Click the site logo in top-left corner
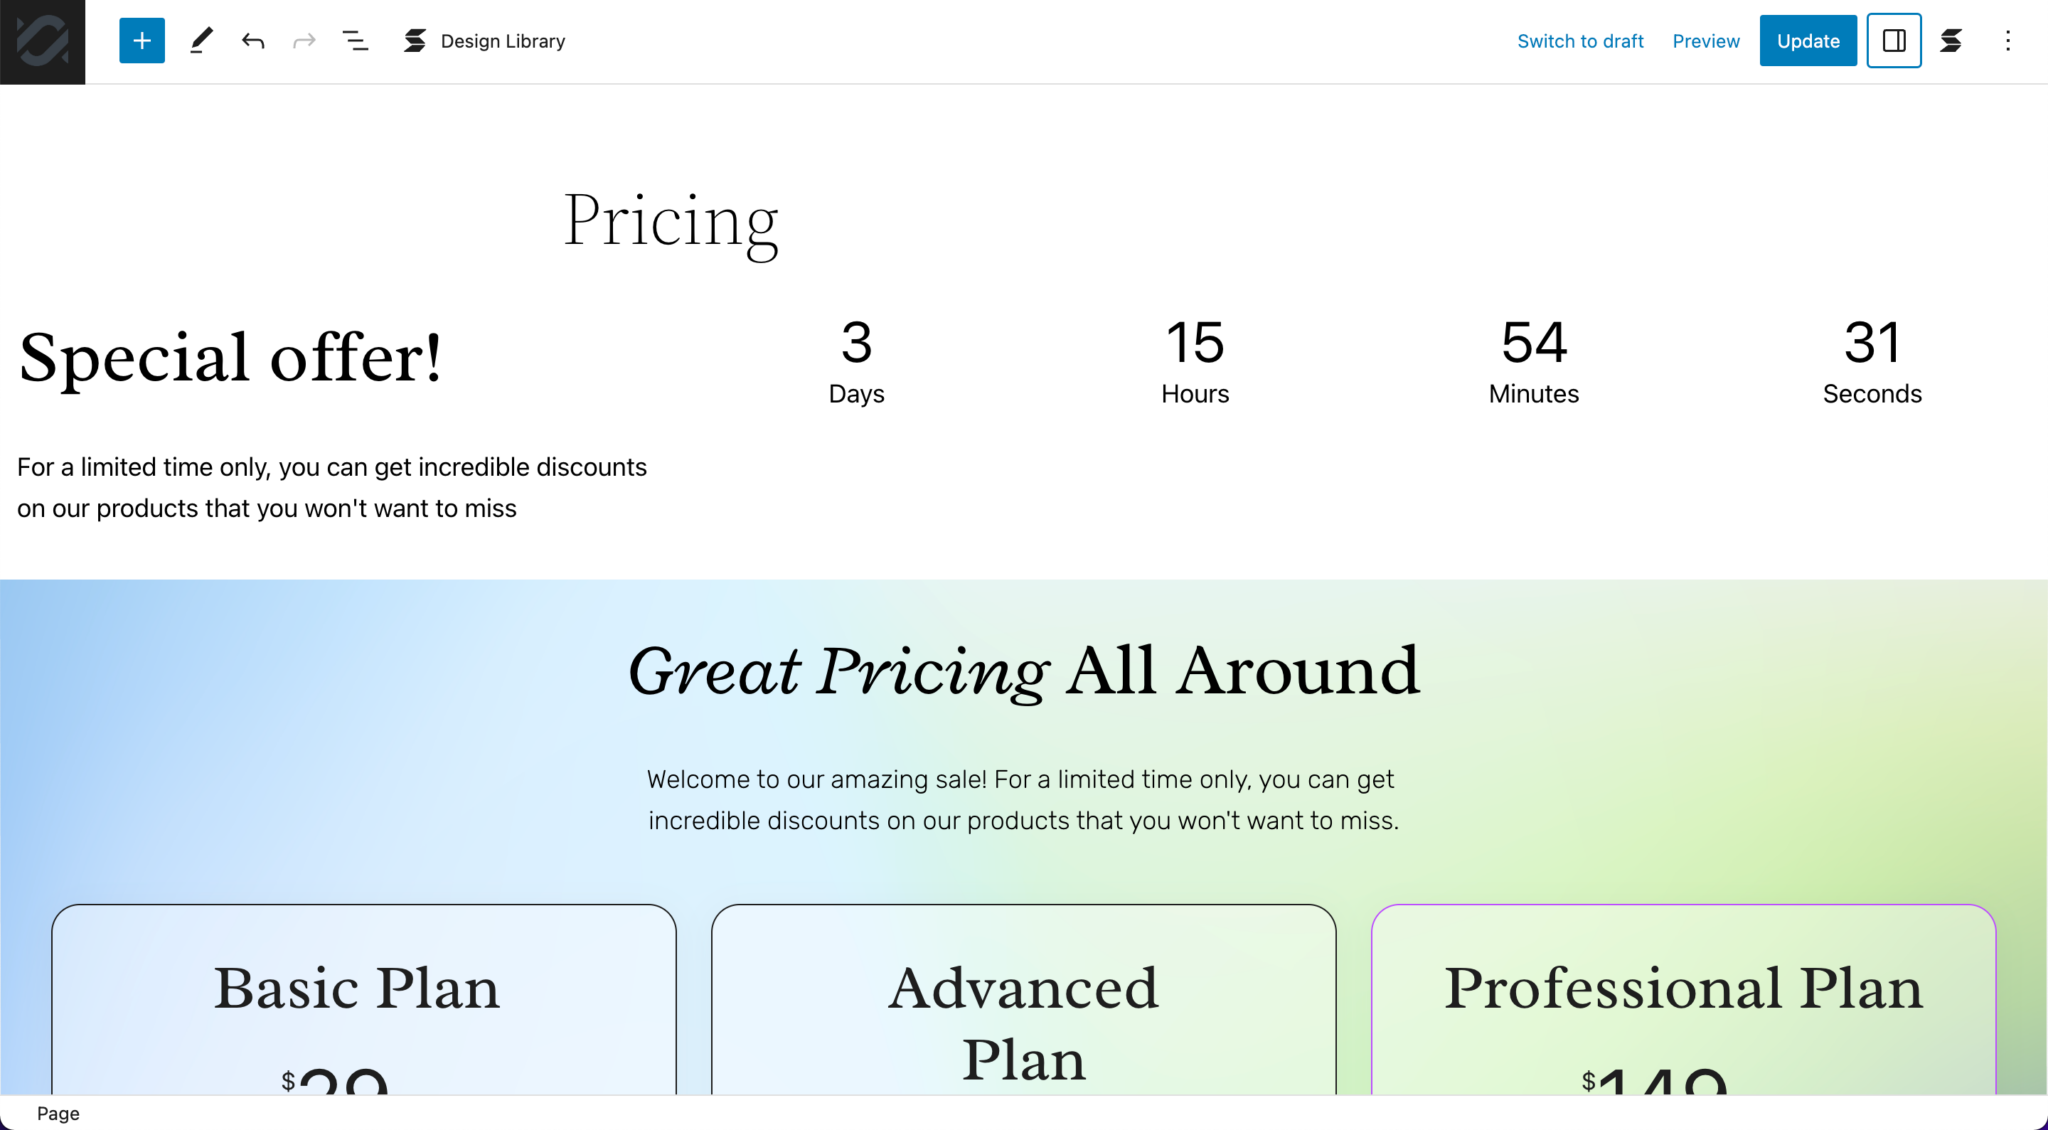Viewport: 2048px width, 1130px height. 42,42
